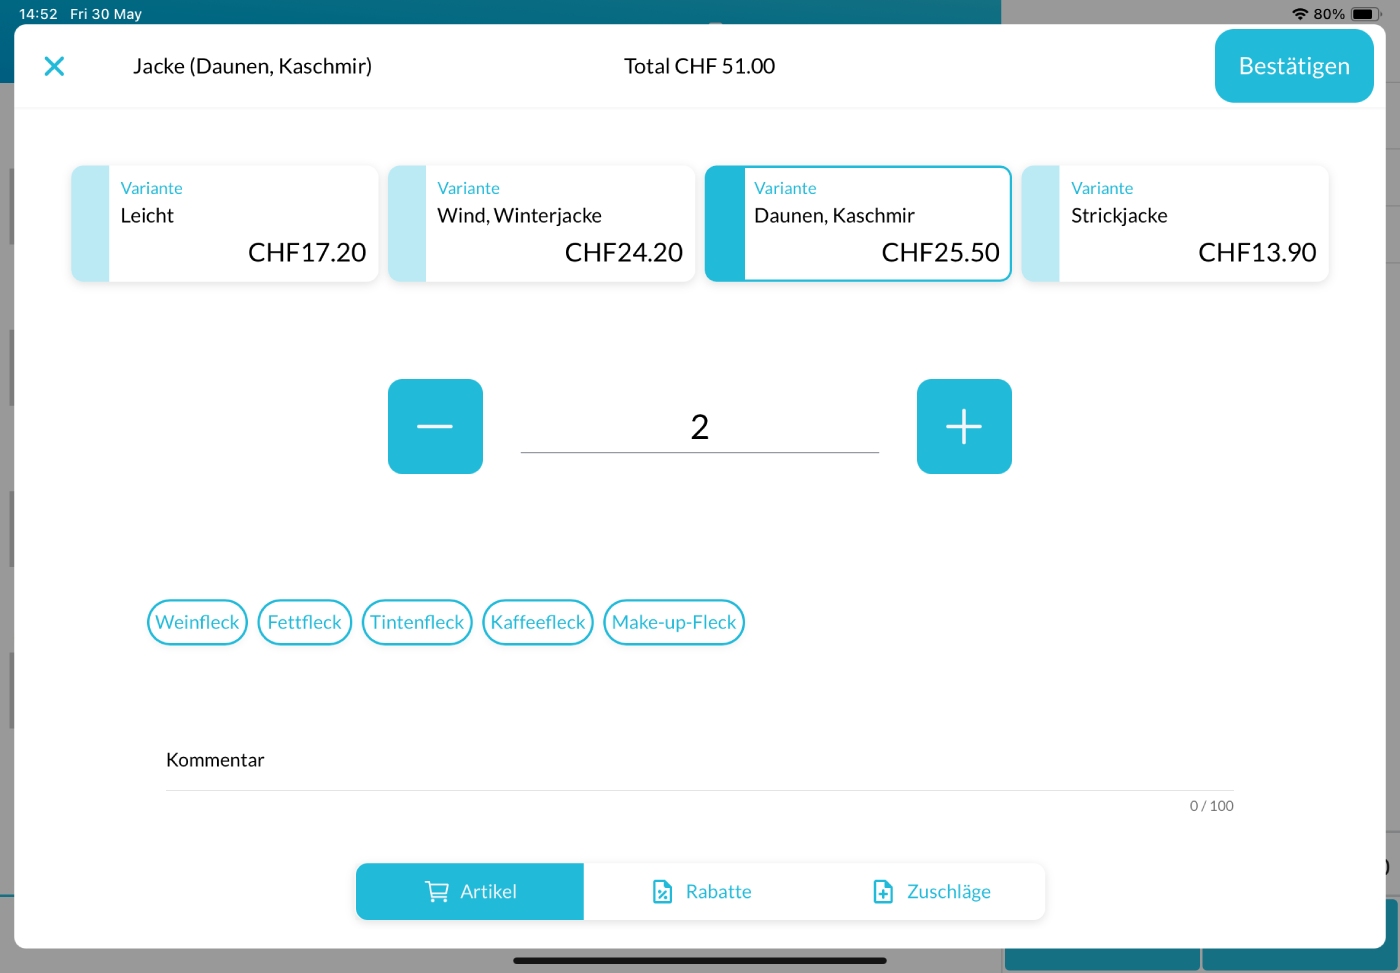Toggle the Fettfleck tag
The height and width of the screenshot is (973, 1400).
tap(305, 622)
